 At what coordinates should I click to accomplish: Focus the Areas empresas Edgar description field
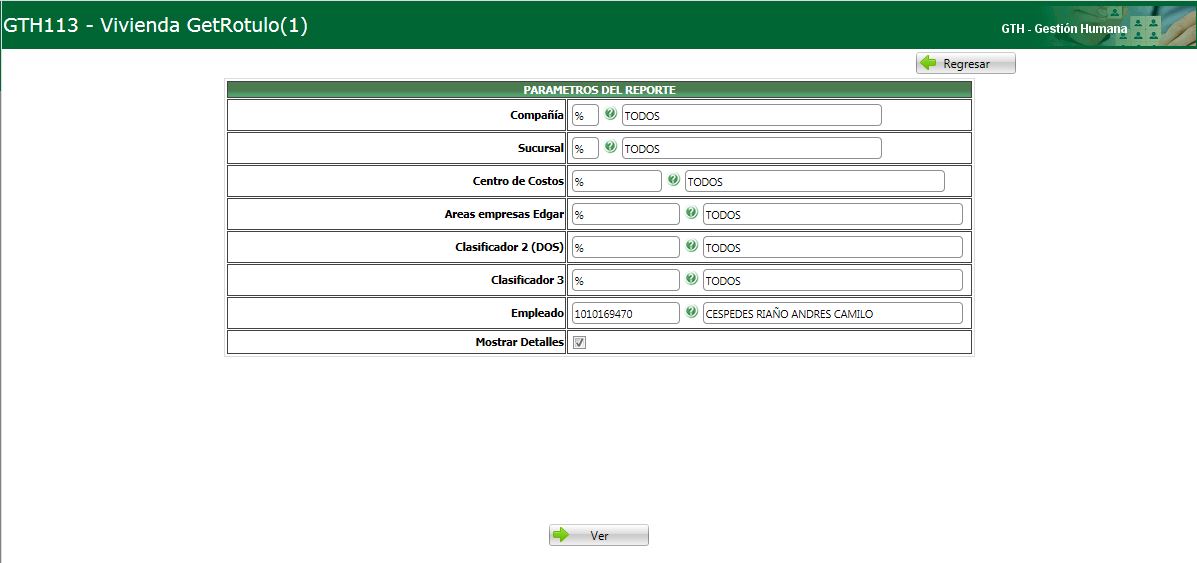click(x=833, y=214)
